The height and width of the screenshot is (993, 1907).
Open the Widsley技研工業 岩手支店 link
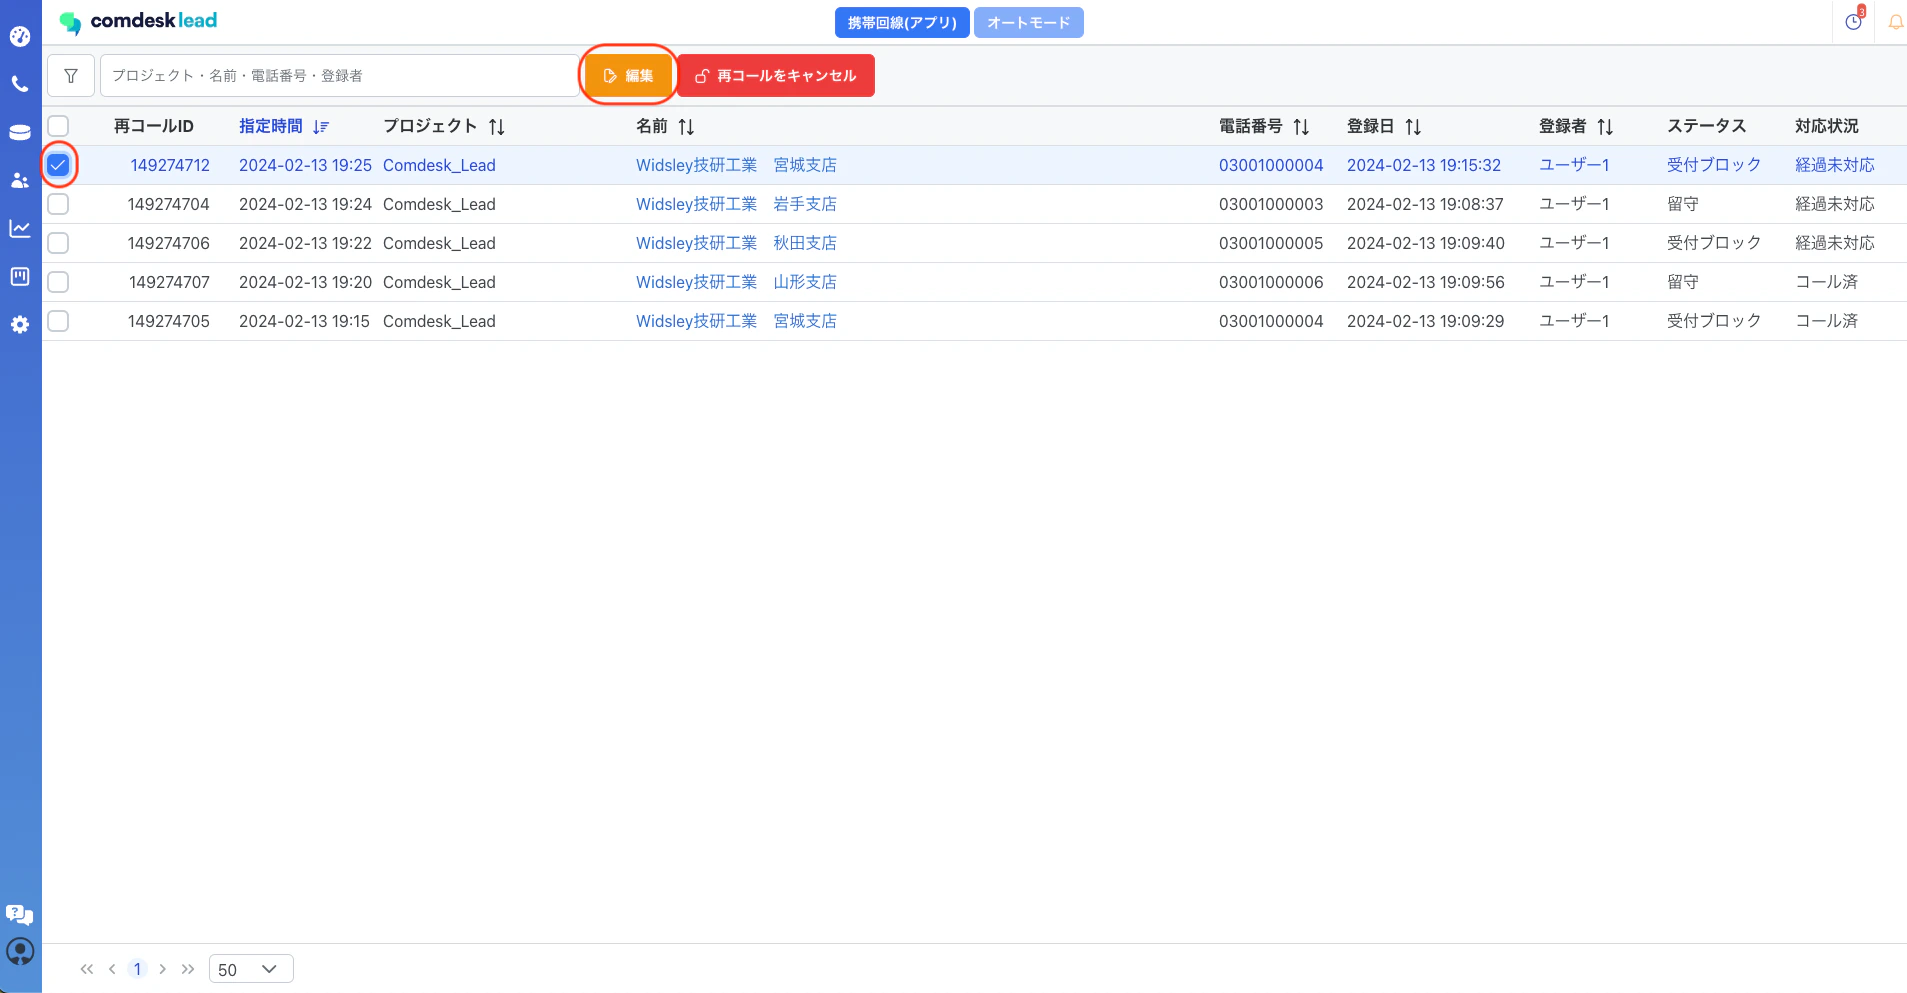736,204
